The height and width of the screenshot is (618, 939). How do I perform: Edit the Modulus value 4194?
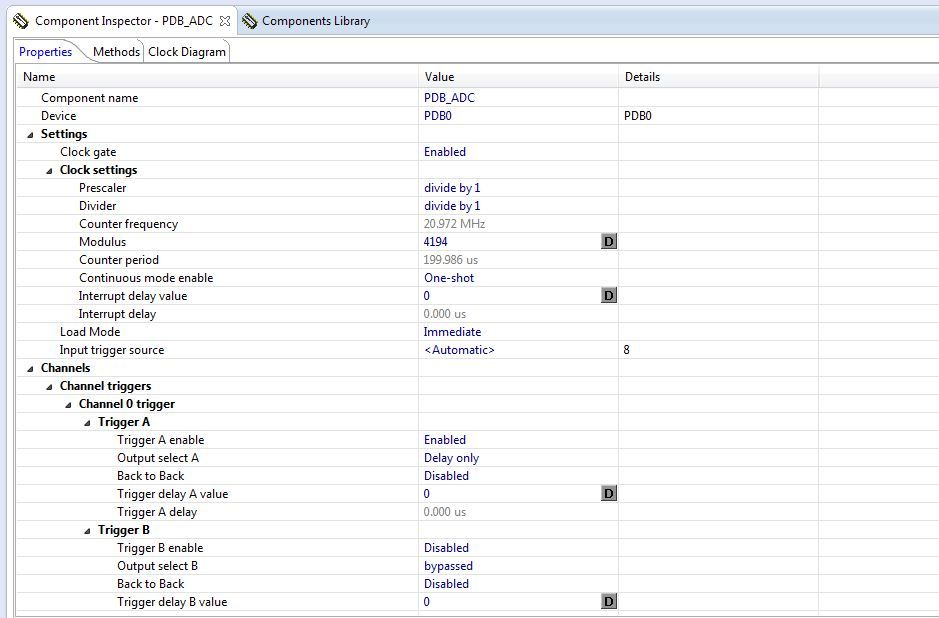pyautogui.click(x=435, y=242)
